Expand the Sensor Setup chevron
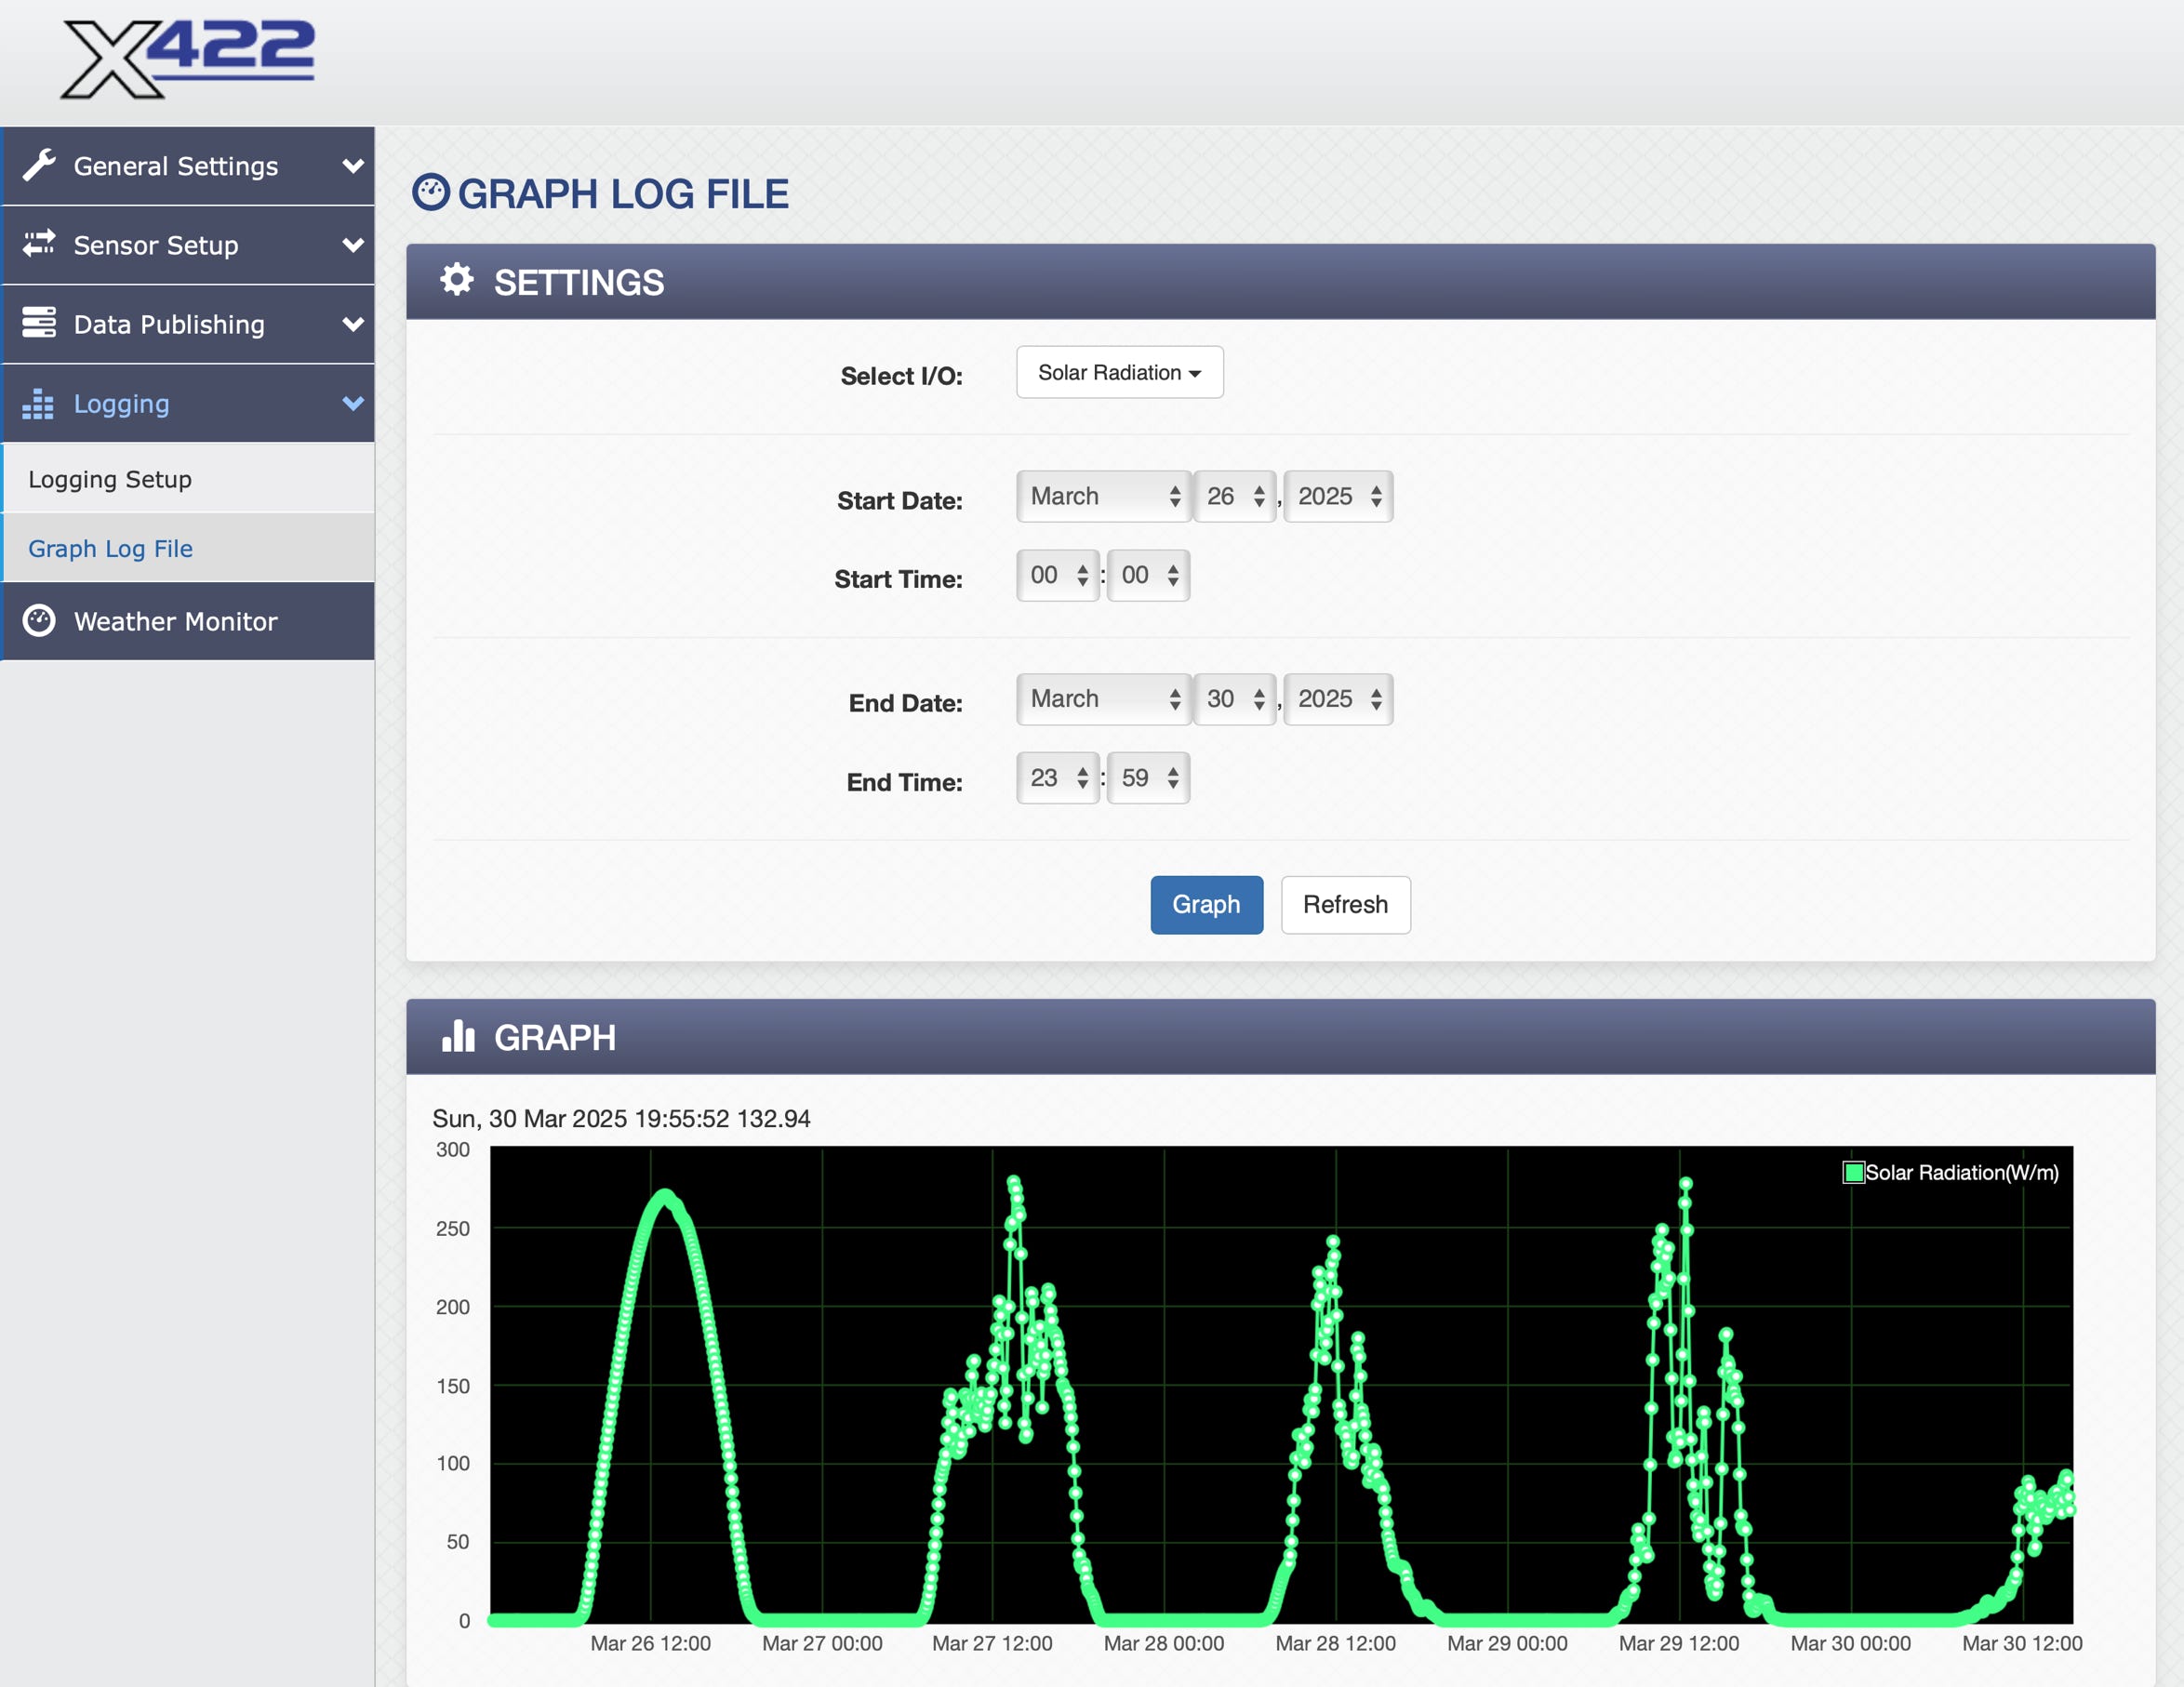This screenshot has height=1687, width=2184. tap(353, 245)
